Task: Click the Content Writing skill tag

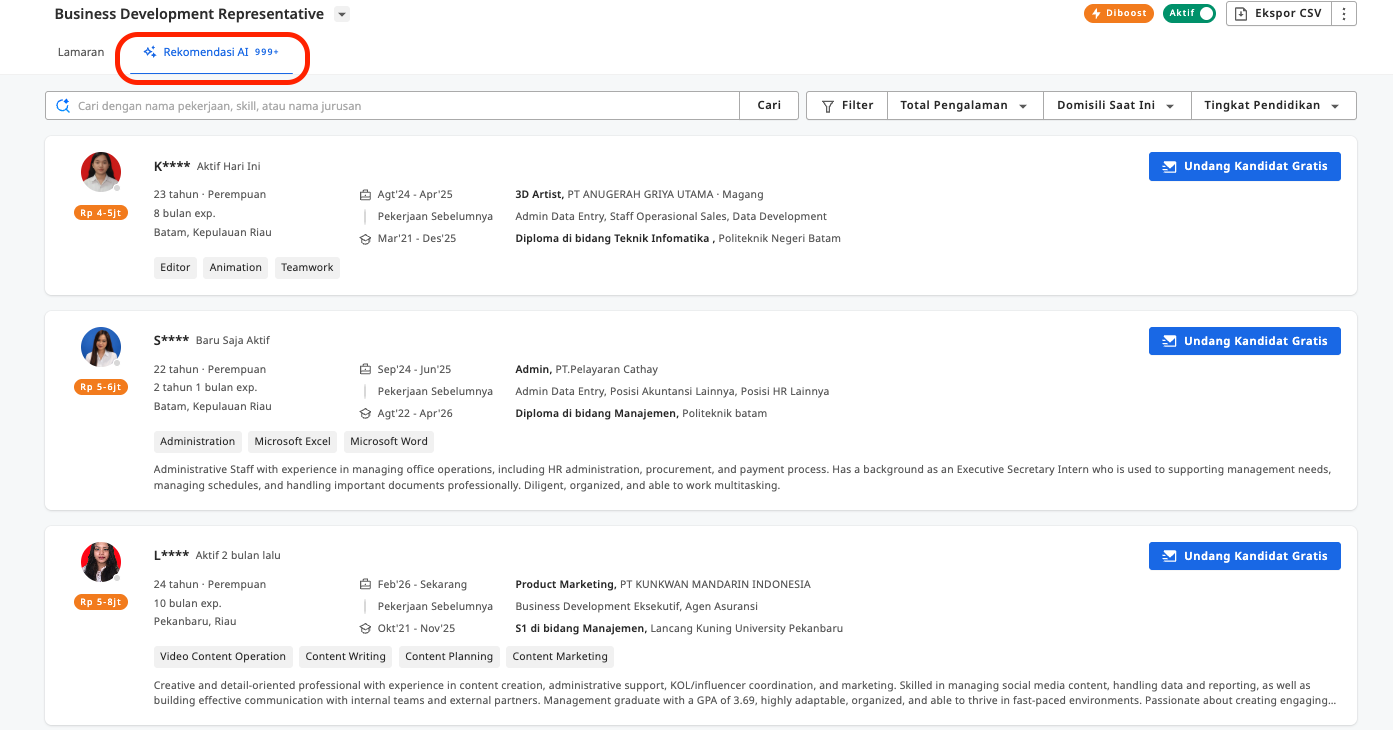Action: click(x=346, y=657)
